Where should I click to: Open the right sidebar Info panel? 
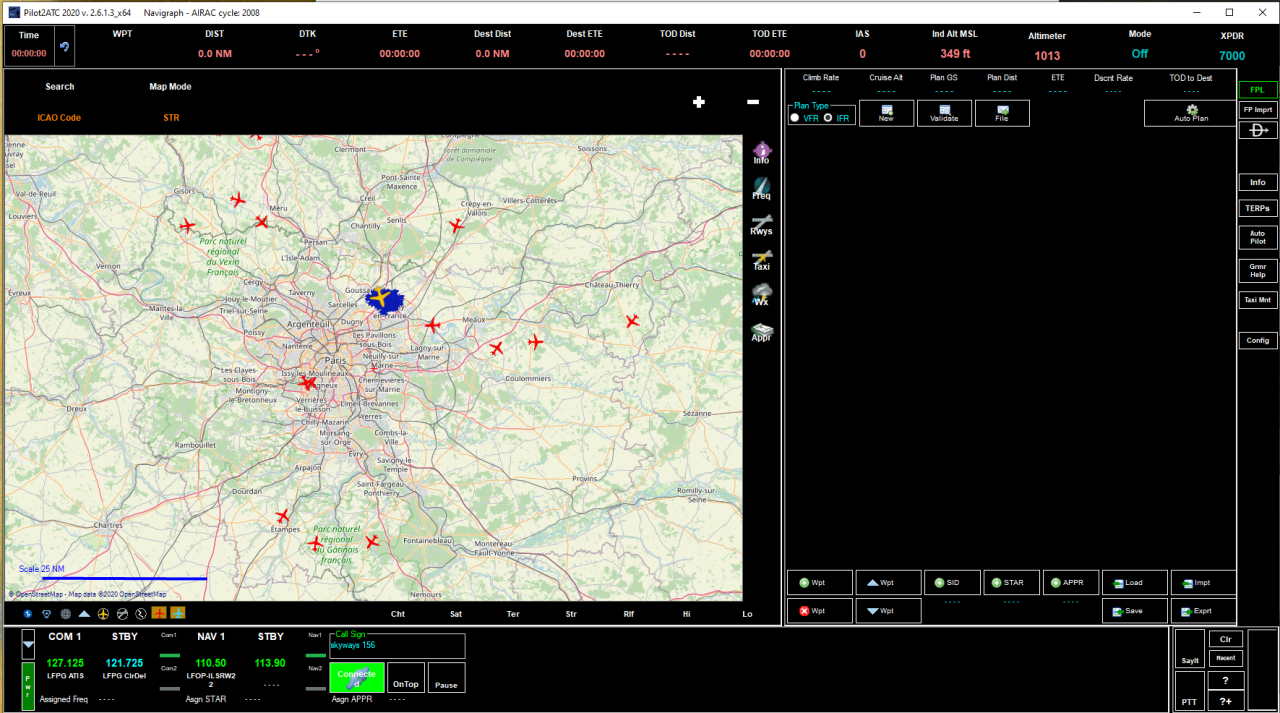1258,182
